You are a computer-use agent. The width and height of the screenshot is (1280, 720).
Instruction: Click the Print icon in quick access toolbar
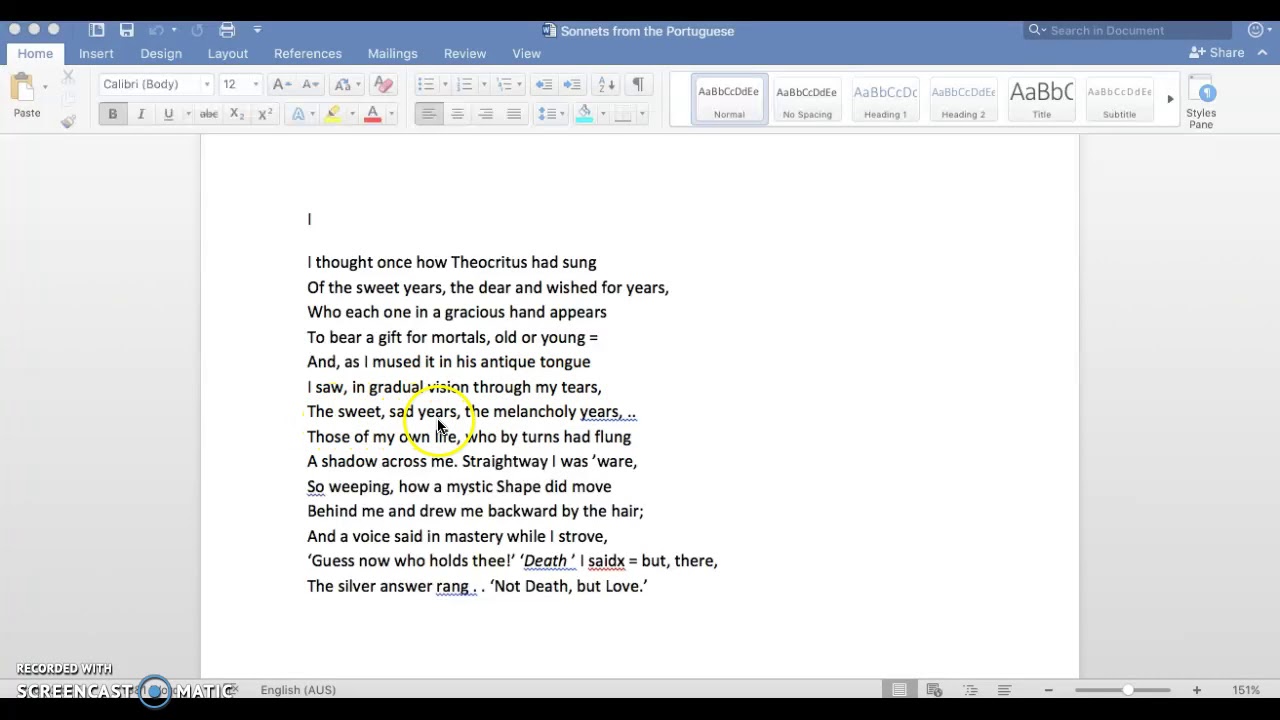[227, 30]
